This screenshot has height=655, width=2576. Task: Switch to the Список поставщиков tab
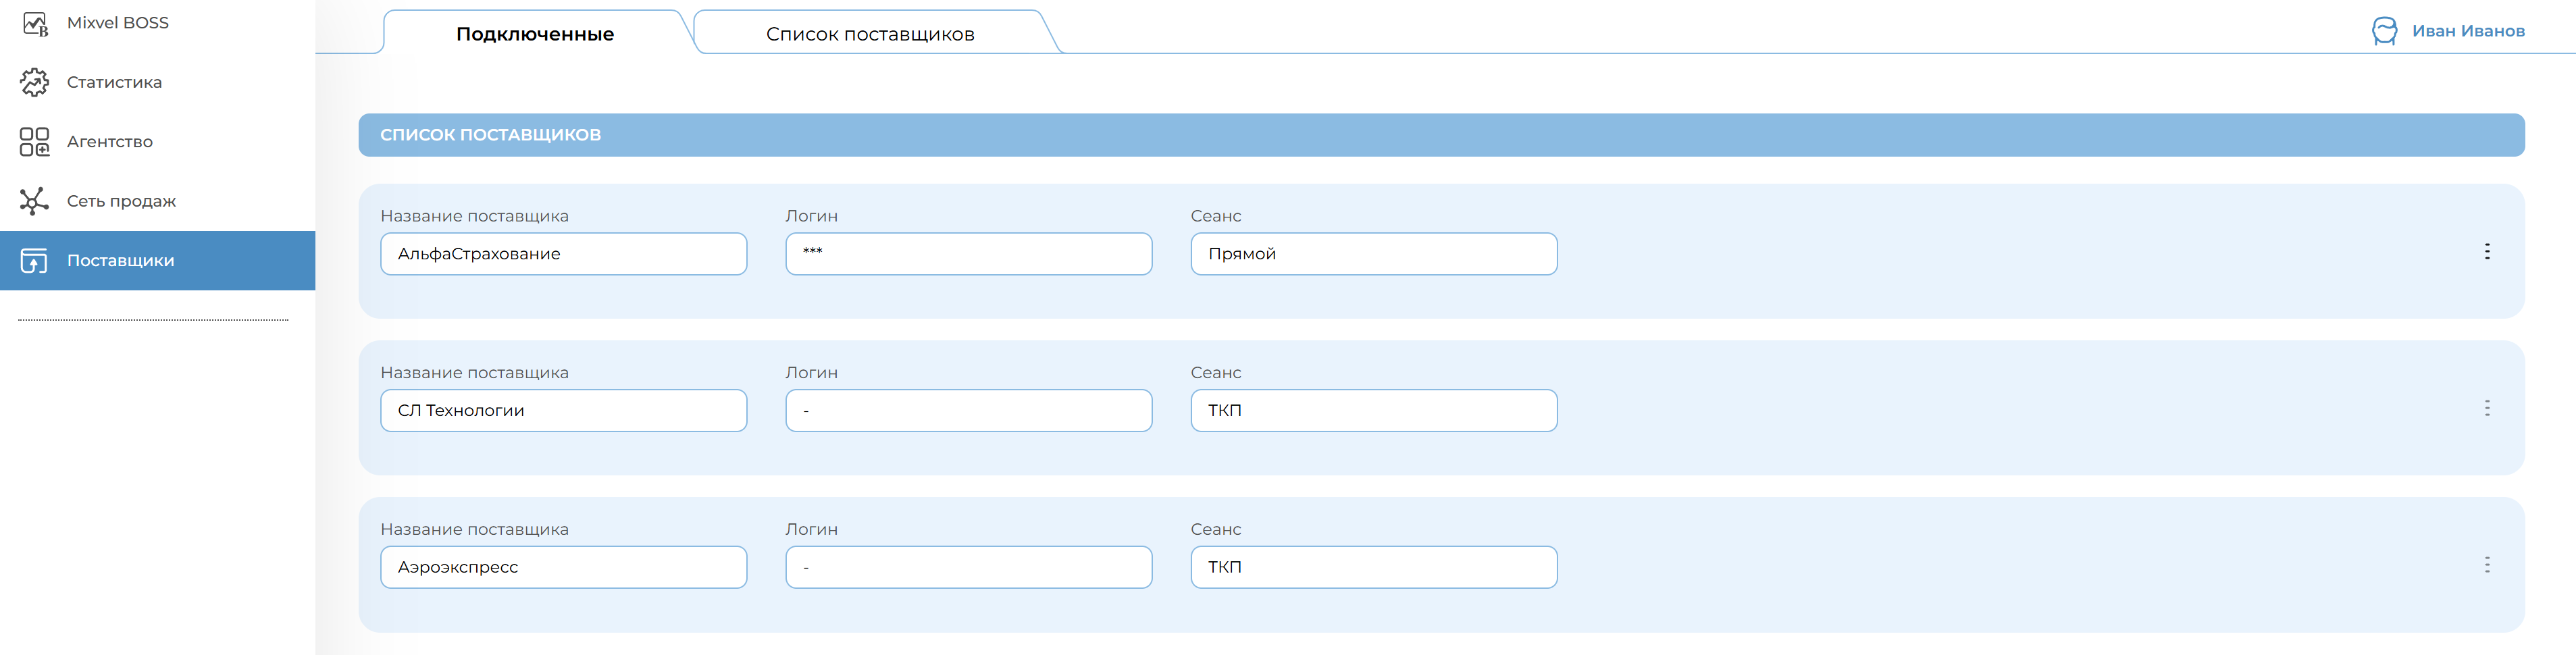pyautogui.click(x=870, y=34)
